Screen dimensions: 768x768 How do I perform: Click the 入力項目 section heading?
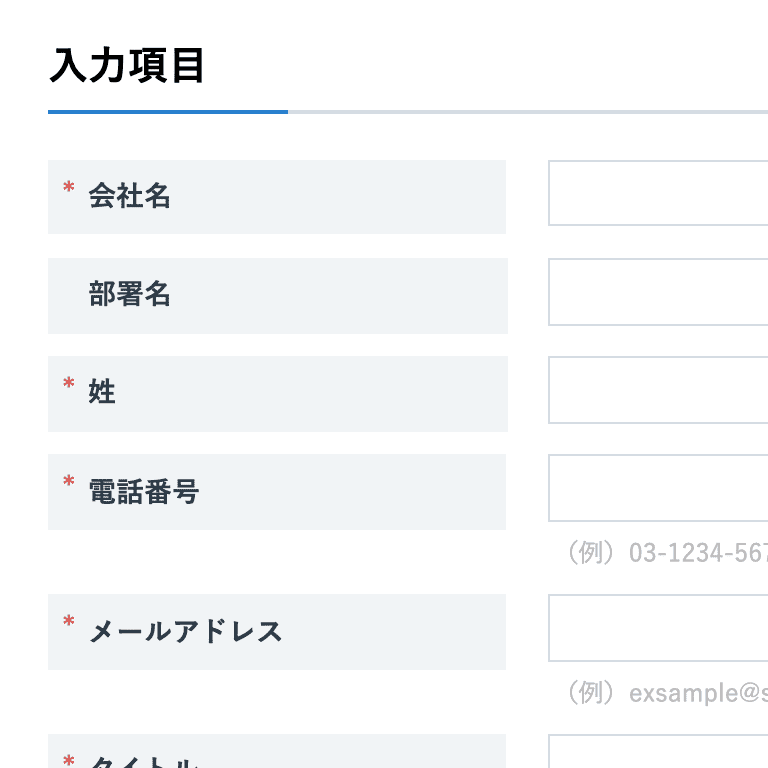click(127, 66)
